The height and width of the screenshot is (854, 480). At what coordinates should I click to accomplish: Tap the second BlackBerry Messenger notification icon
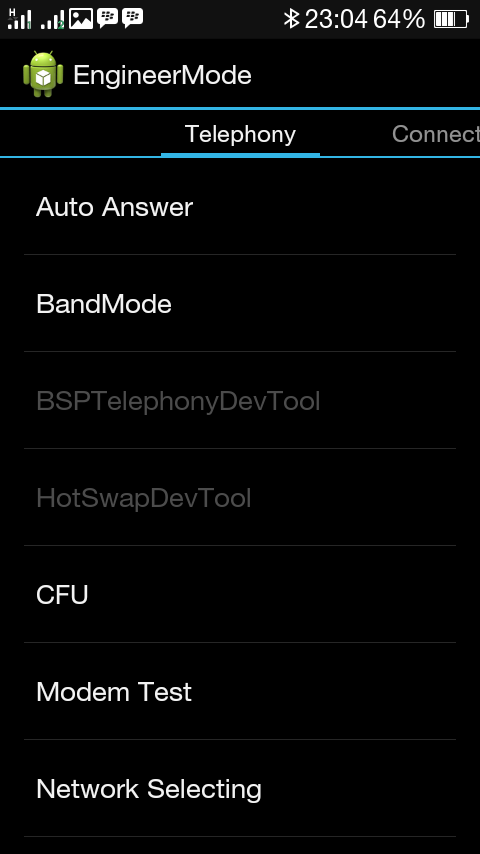[132, 19]
